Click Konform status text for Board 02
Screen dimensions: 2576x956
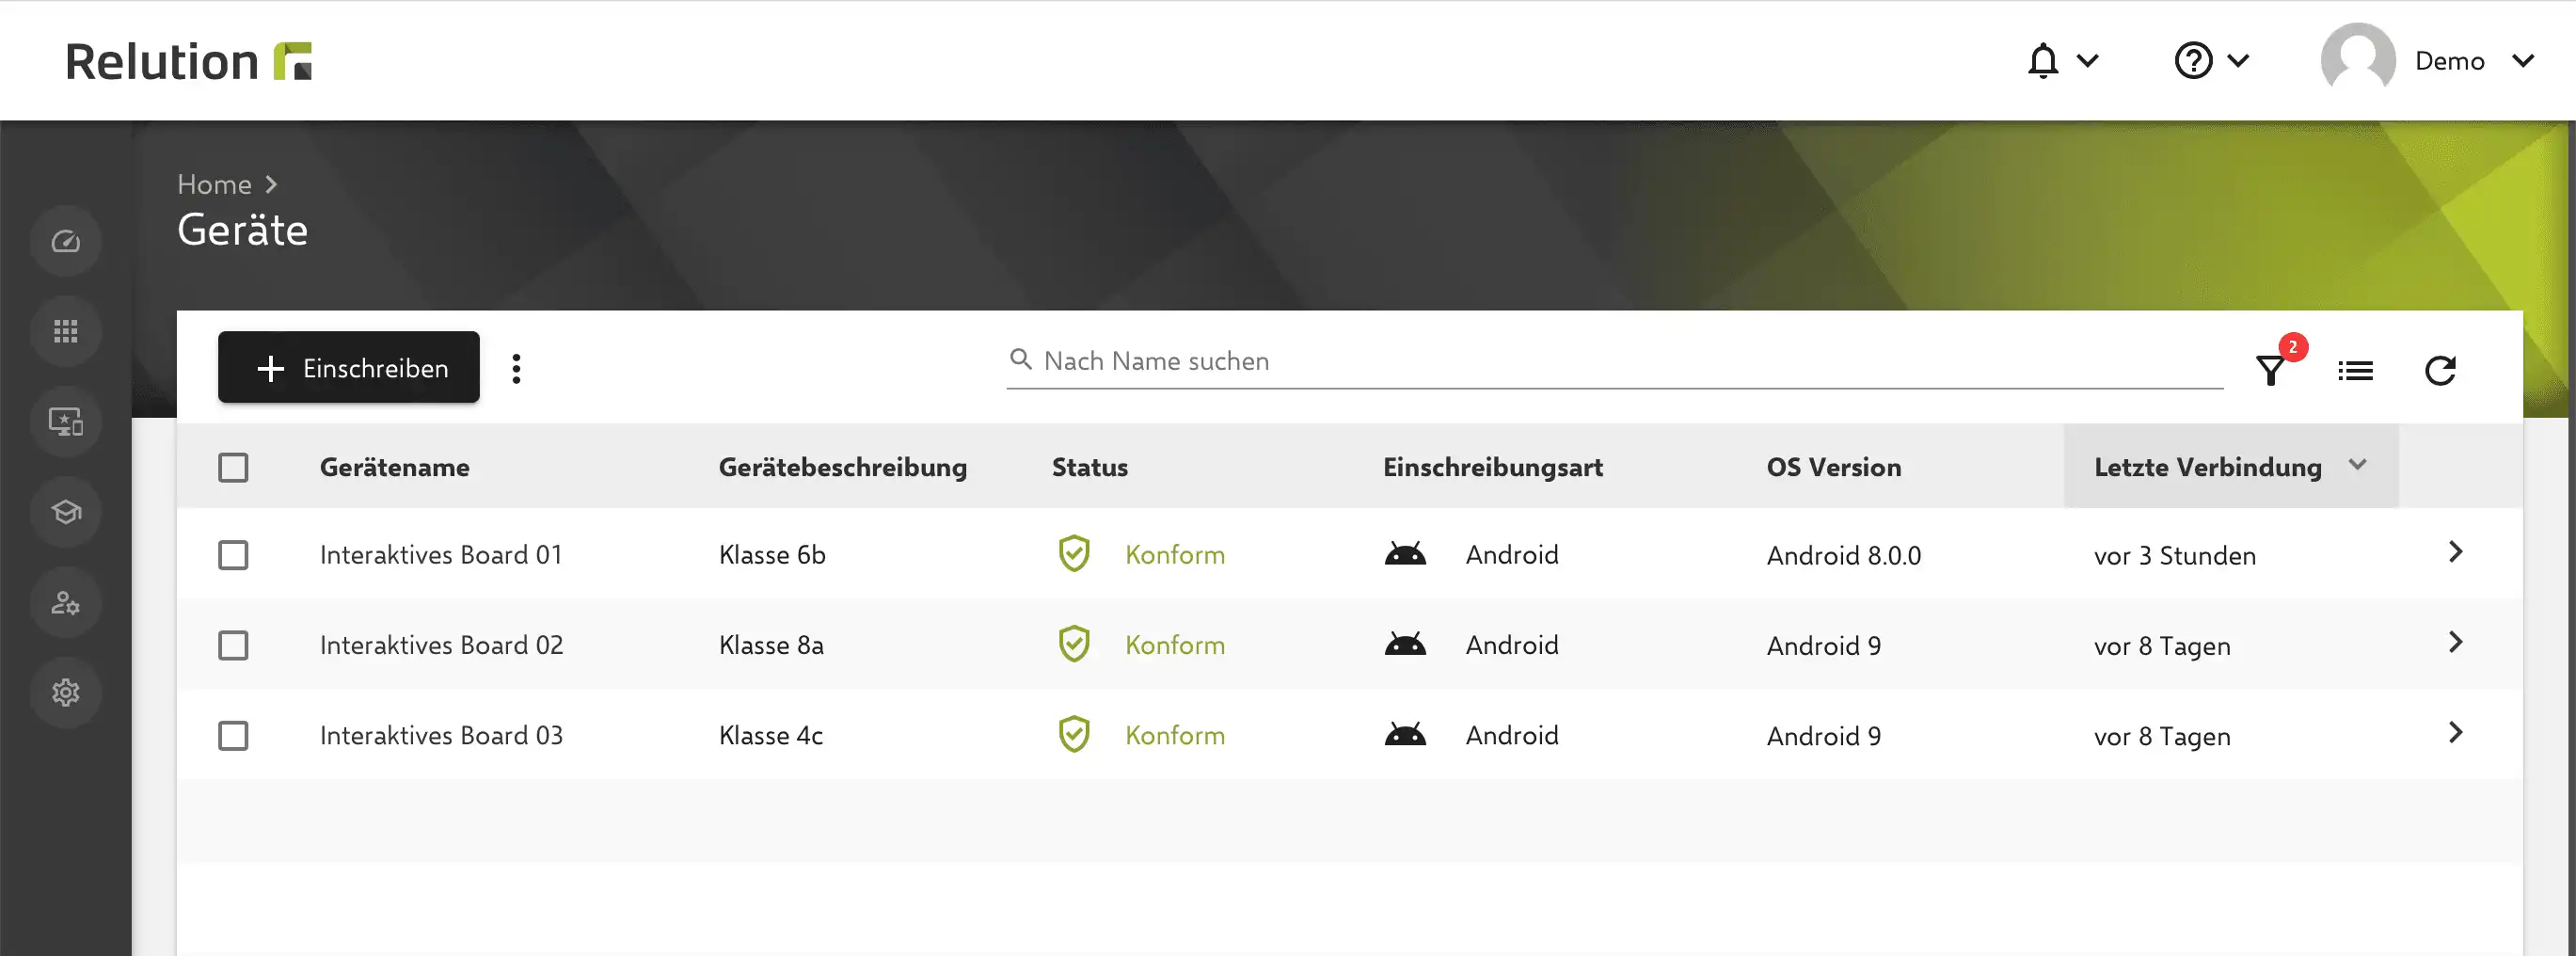(x=1174, y=645)
